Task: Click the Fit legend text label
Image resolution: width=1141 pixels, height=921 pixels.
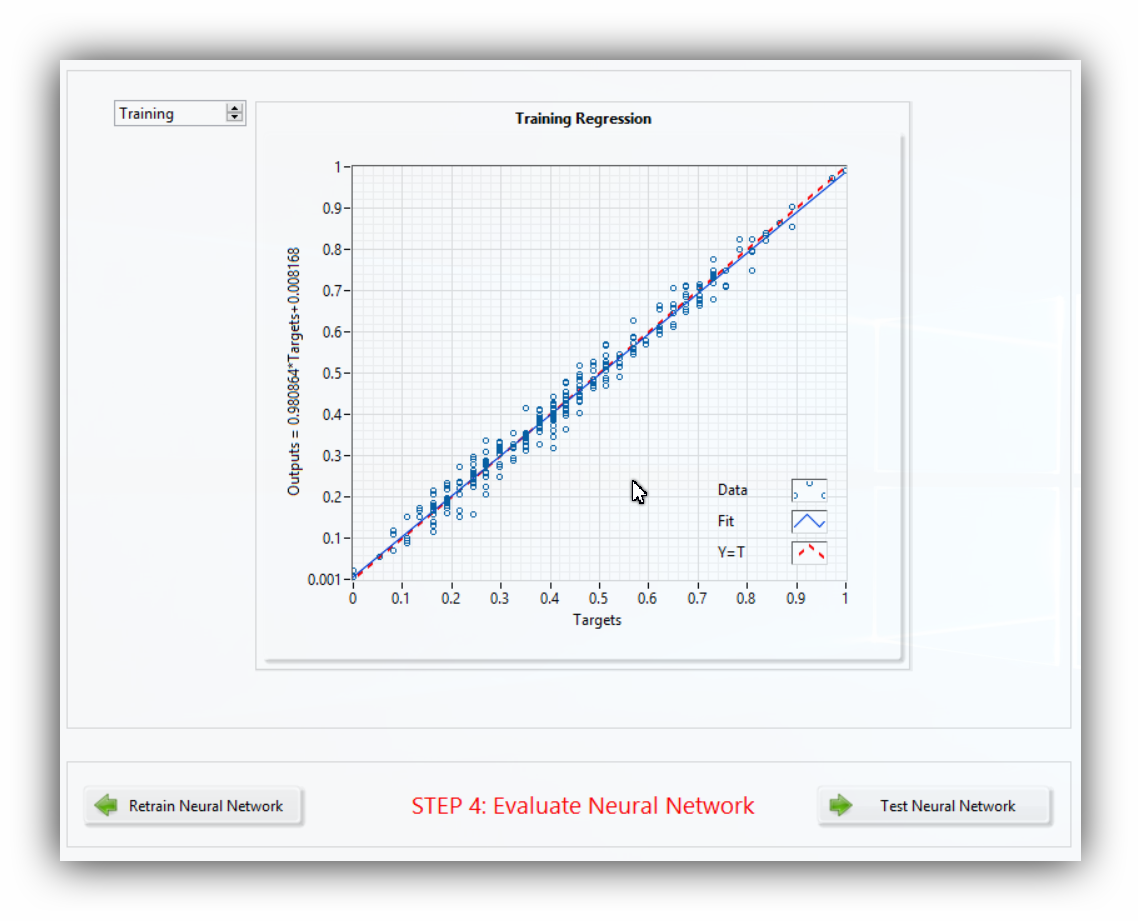Action: pos(726,521)
